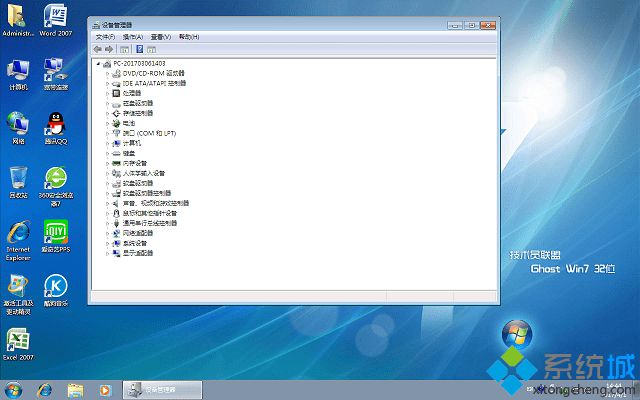Select the Internet Explorer desktop icon

coord(18,241)
